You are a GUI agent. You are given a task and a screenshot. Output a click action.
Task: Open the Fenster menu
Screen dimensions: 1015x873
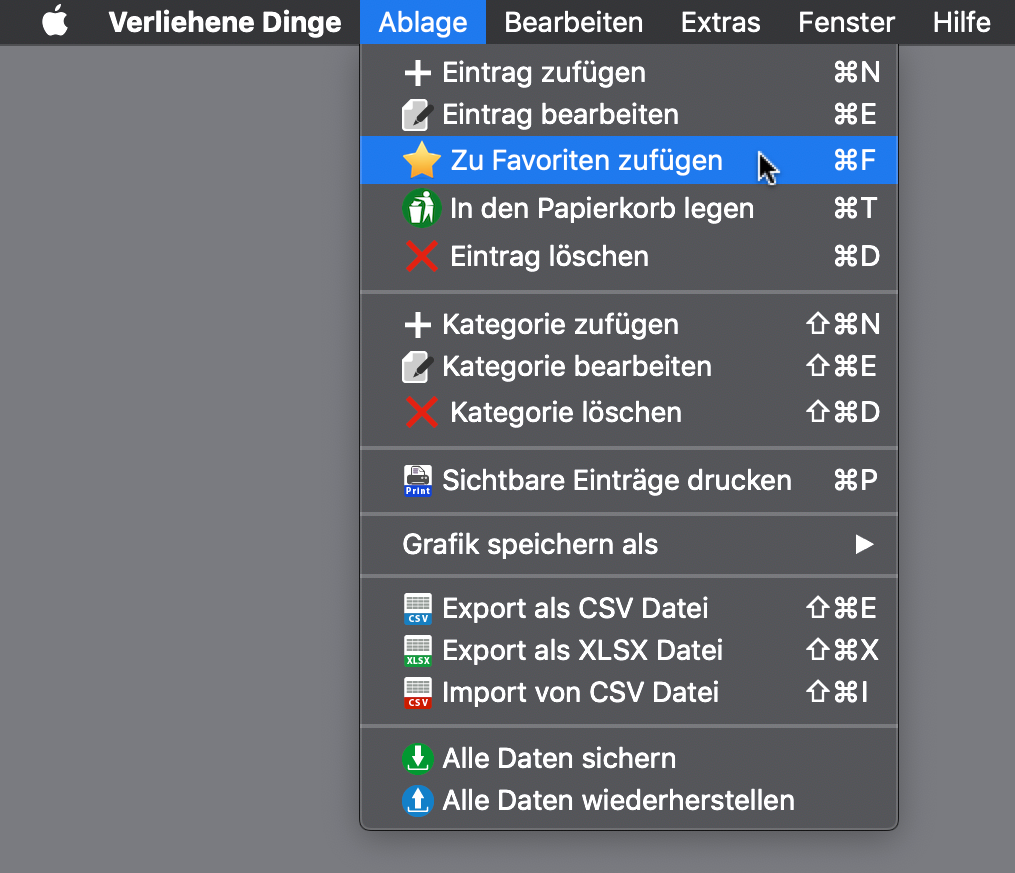pos(846,22)
